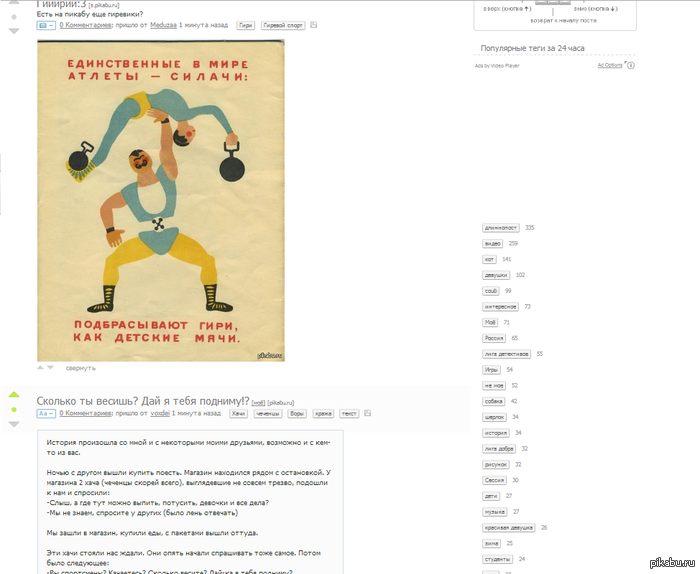
Task: Open author profile voxdei
Action: pyautogui.click(x=160, y=413)
